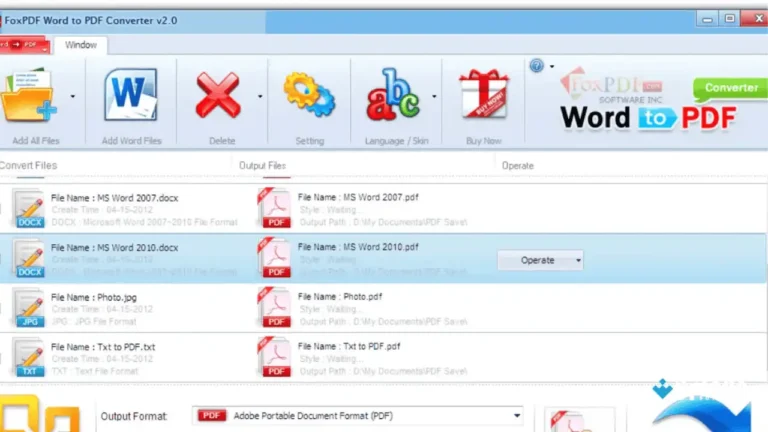Image resolution: width=768 pixels, height=432 pixels.
Task: Expand the Language / Skin dropdown arrow
Action: pyautogui.click(x=434, y=96)
